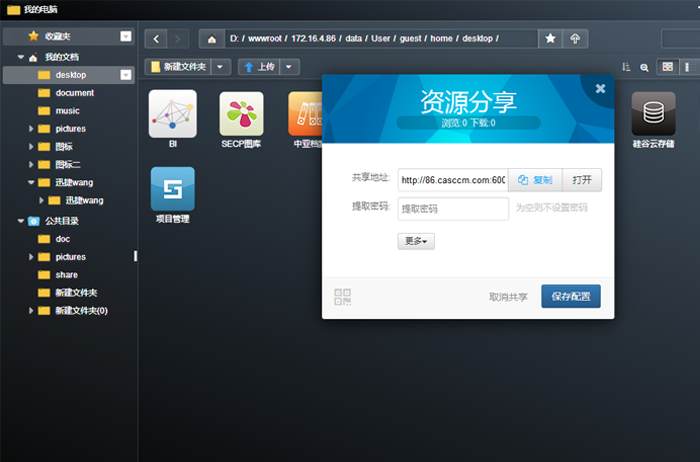Viewport: 700px width, 462px height.
Task: Click the 提取密码 input field
Action: pos(453,208)
